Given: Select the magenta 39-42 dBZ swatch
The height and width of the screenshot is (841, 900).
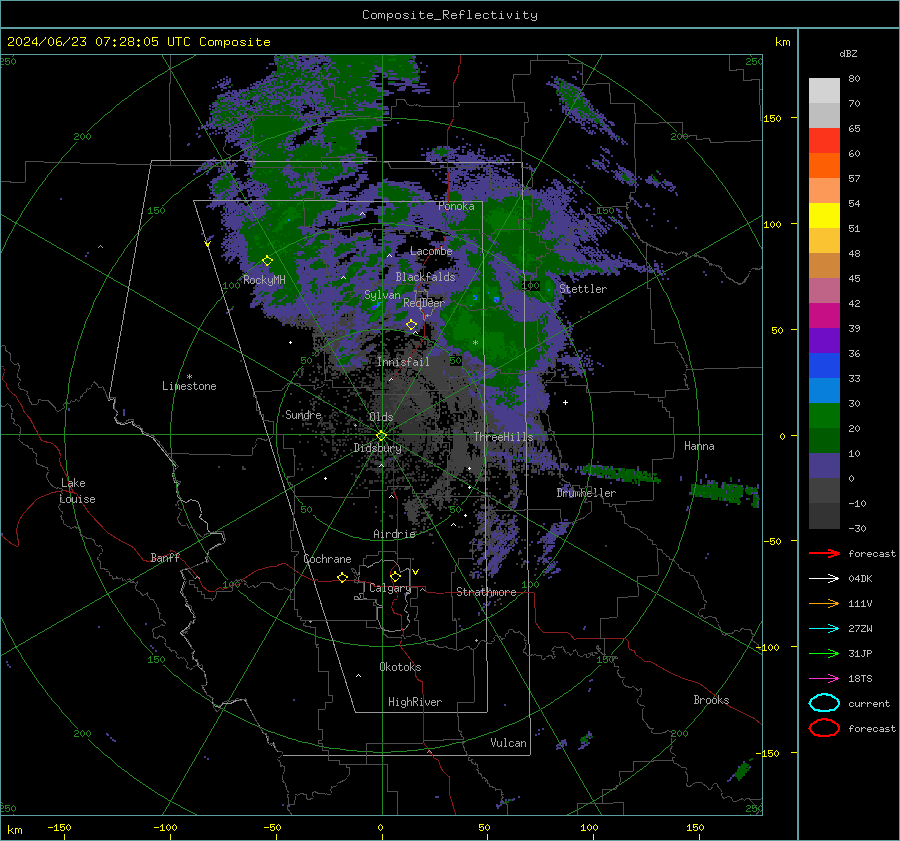Looking at the screenshot, I should click(x=824, y=316).
